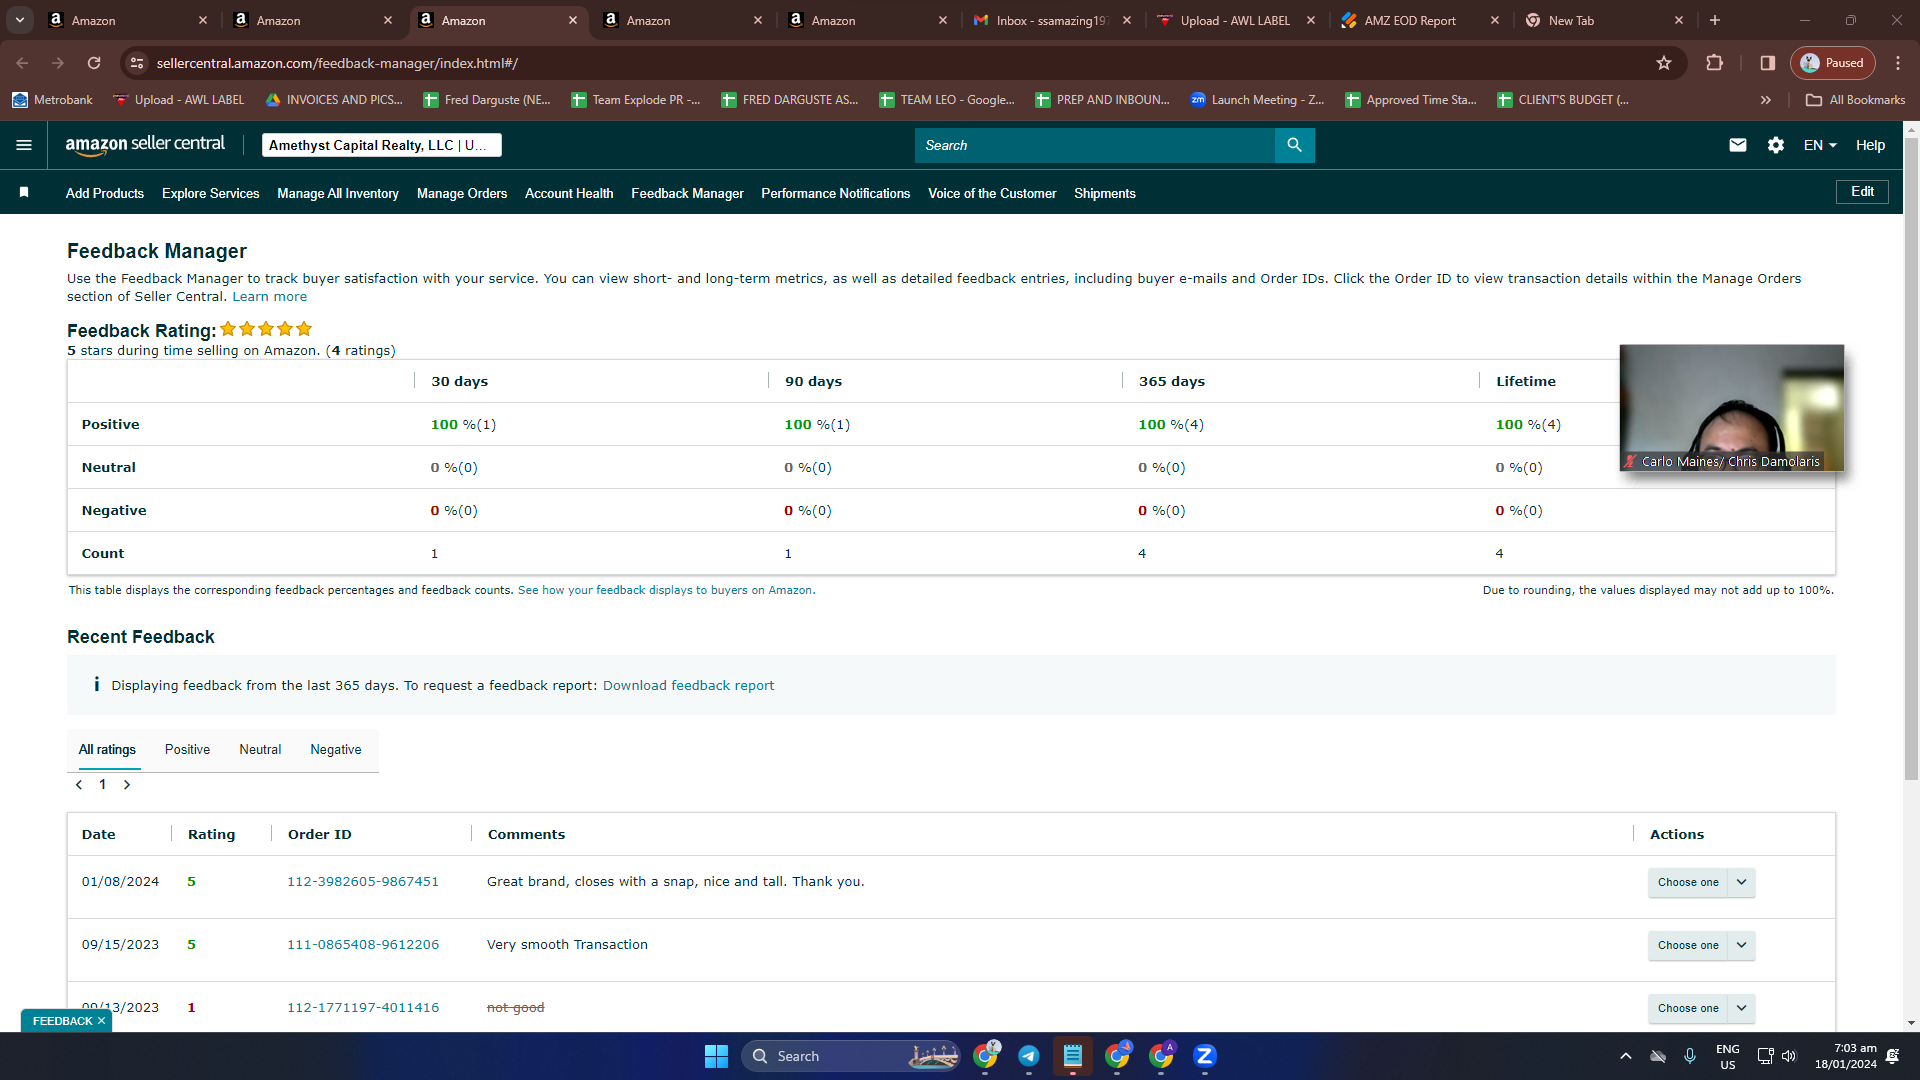The width and height of the screenshot is (1920, 1080).
Task: Open the Choose one dropdown for order 112-3982605-9867451
Action: click(1701, 882)
